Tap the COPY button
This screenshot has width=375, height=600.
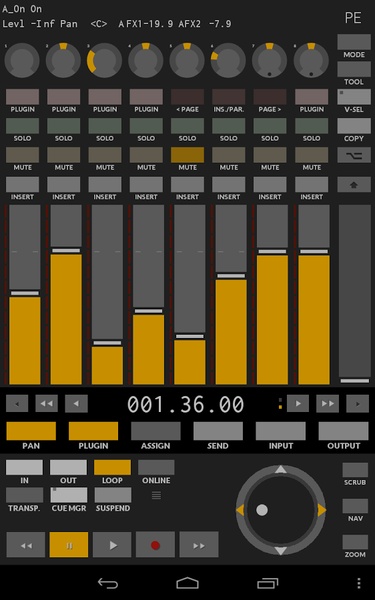pos(354,126)
